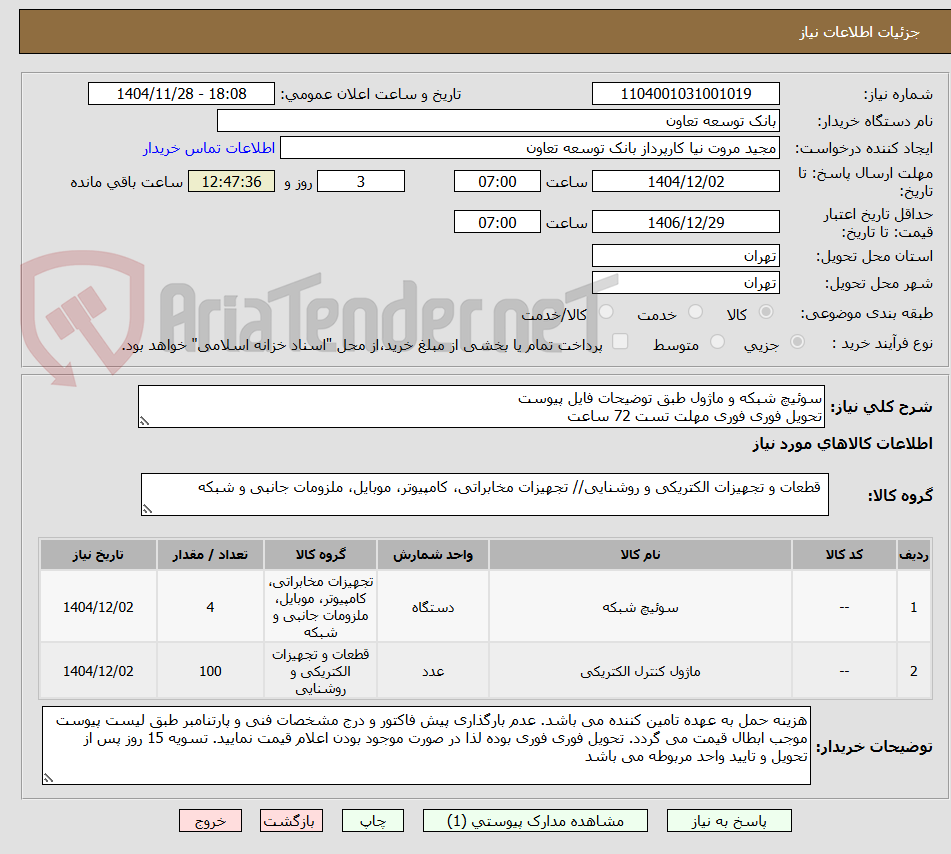Click the 'خروج' exit button
The image size is (951, 854).
coord(210,821)
